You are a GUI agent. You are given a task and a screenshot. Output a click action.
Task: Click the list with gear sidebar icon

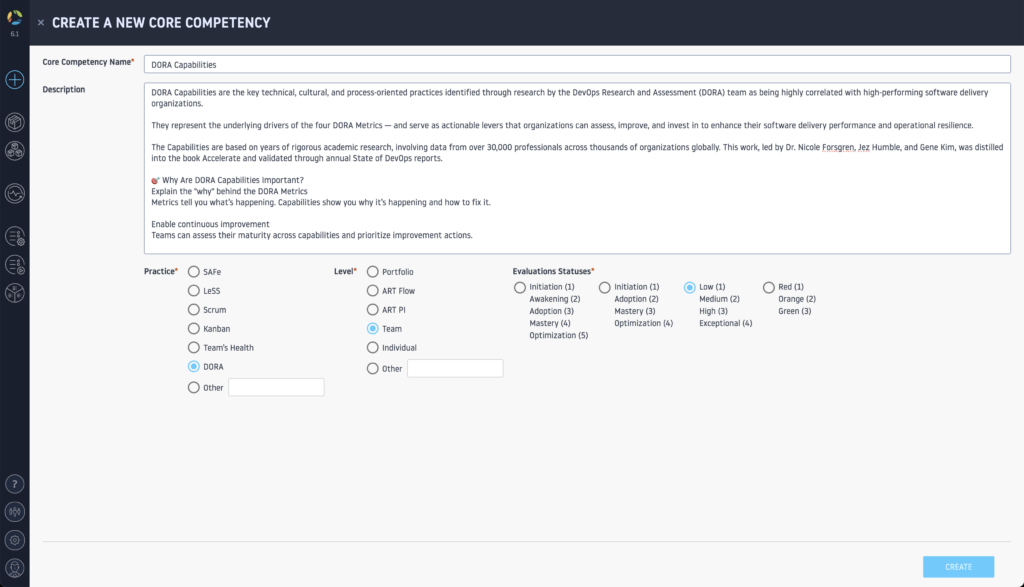tap(14, 236)
